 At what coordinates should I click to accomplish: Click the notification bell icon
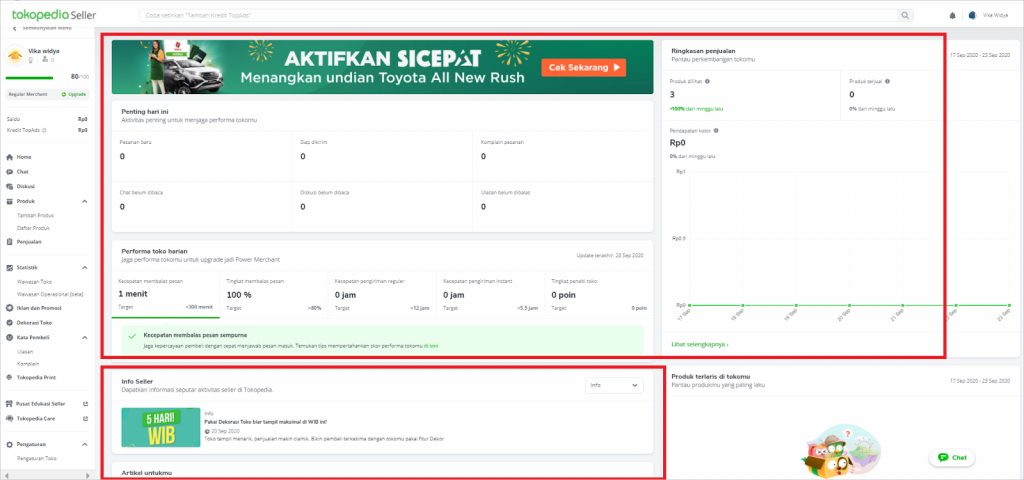click(x=952, y=16)
